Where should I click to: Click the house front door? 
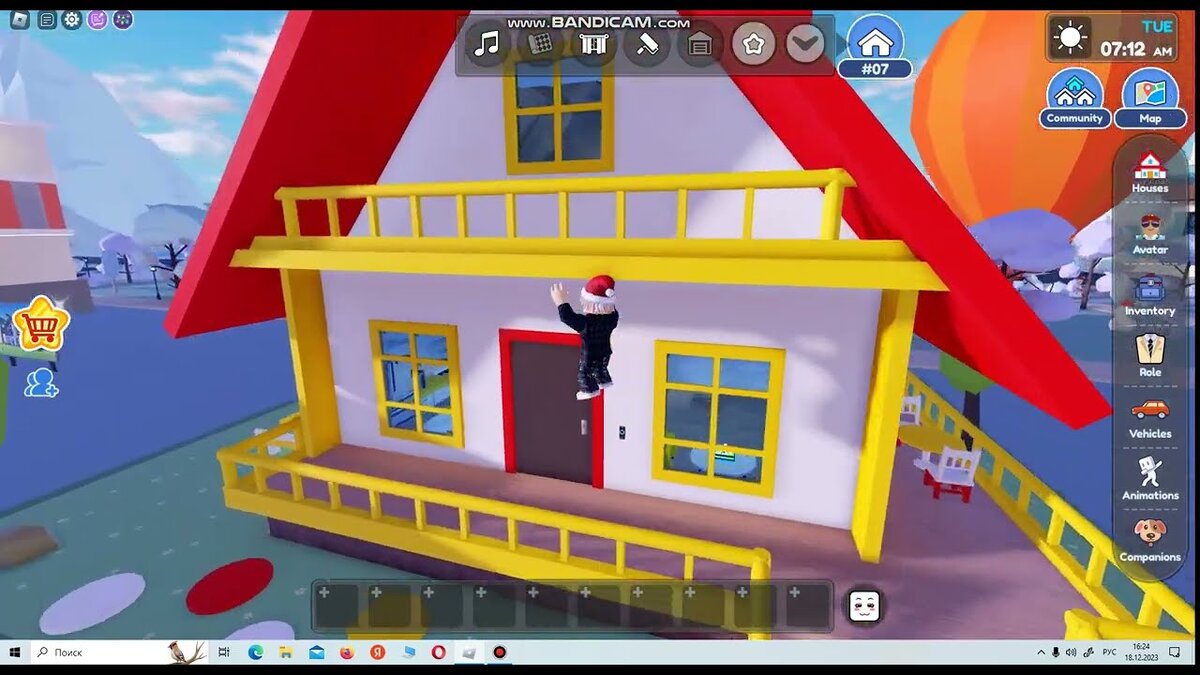[552, 410]
